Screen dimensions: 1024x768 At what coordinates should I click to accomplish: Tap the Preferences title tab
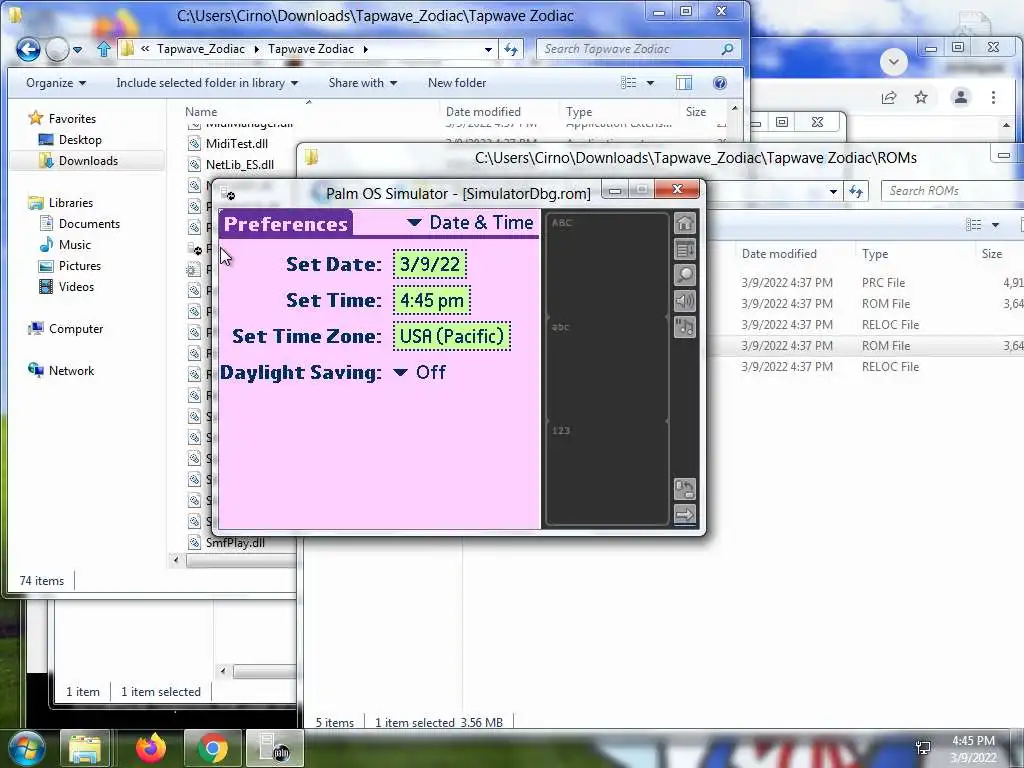tap(285, 223)
